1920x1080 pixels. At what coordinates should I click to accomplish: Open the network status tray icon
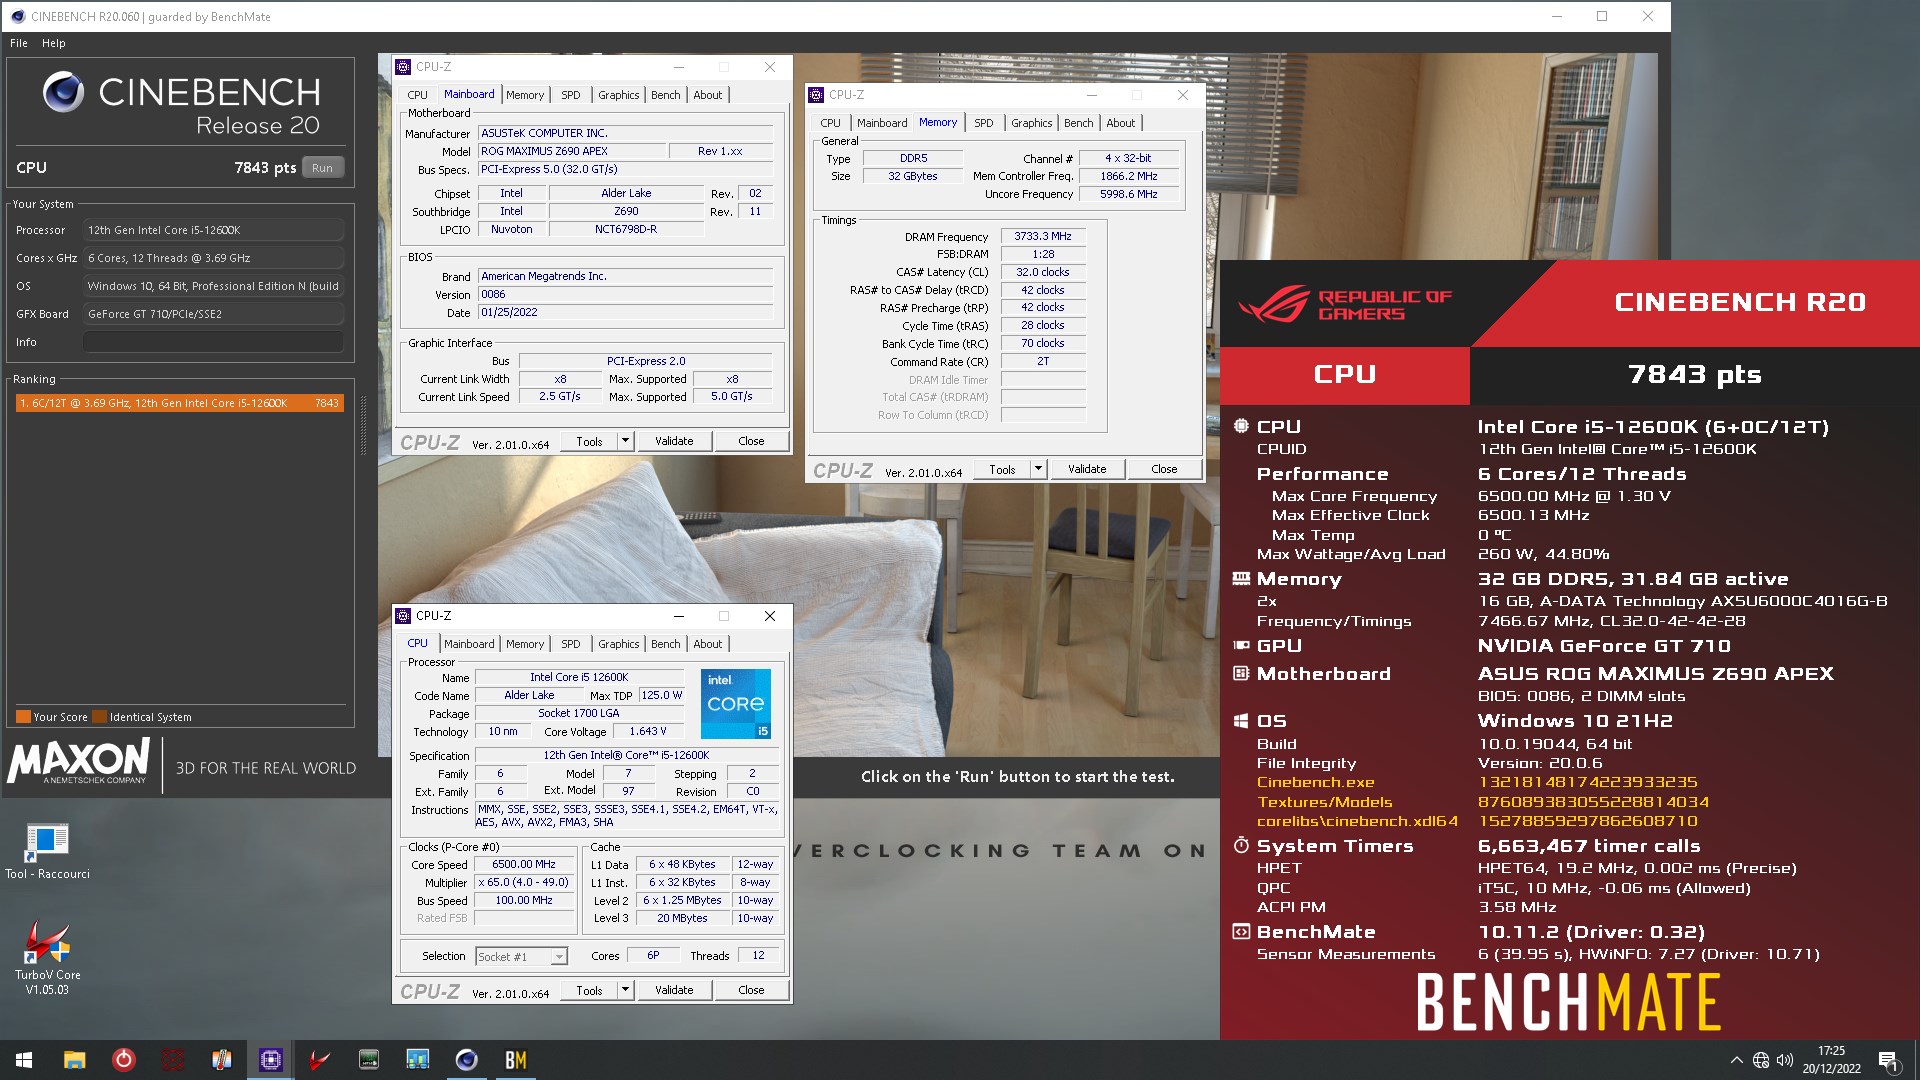click(x=1761, y=1060)
